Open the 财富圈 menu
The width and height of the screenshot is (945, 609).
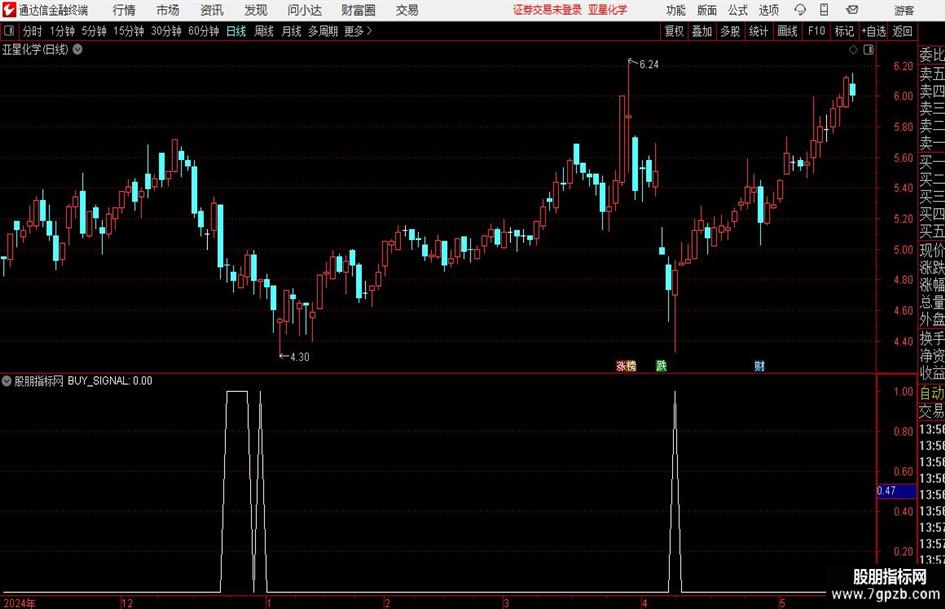point(358,10)
